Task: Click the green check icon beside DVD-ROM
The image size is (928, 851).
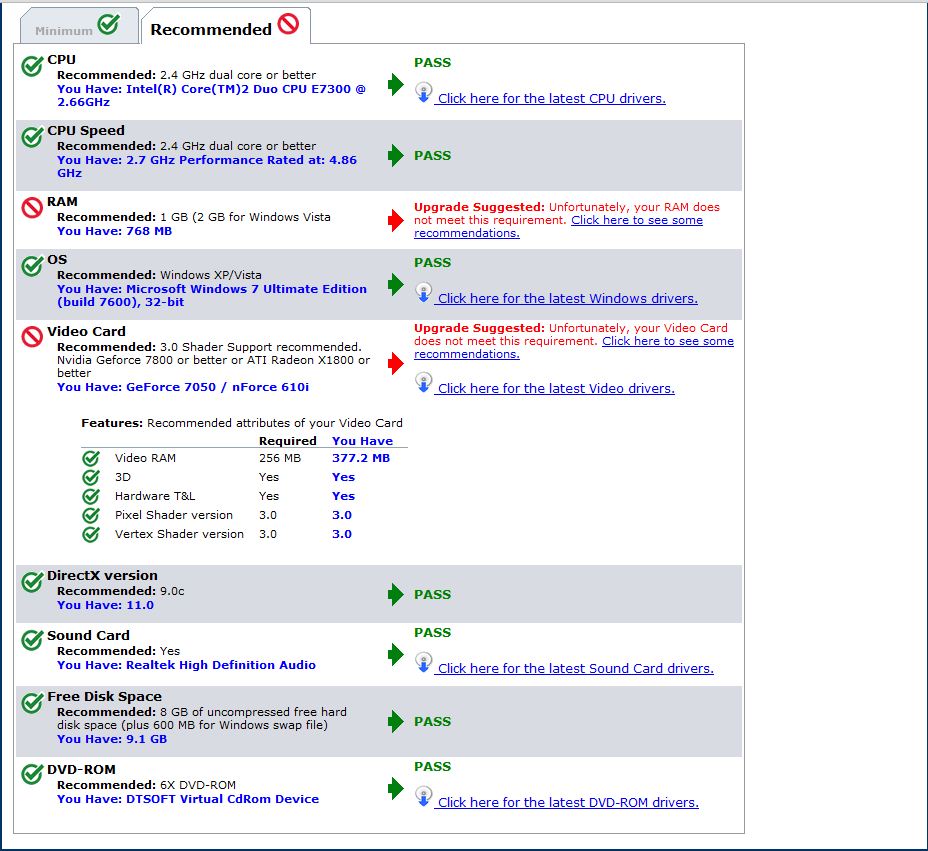Action: point(33,774)
